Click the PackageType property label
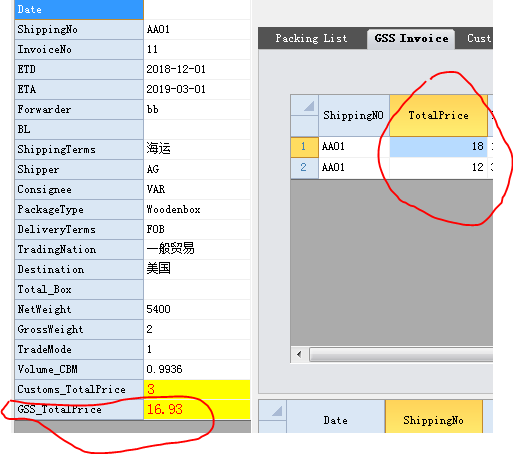This screenshot has width=513, height=454. click(79, 209)
